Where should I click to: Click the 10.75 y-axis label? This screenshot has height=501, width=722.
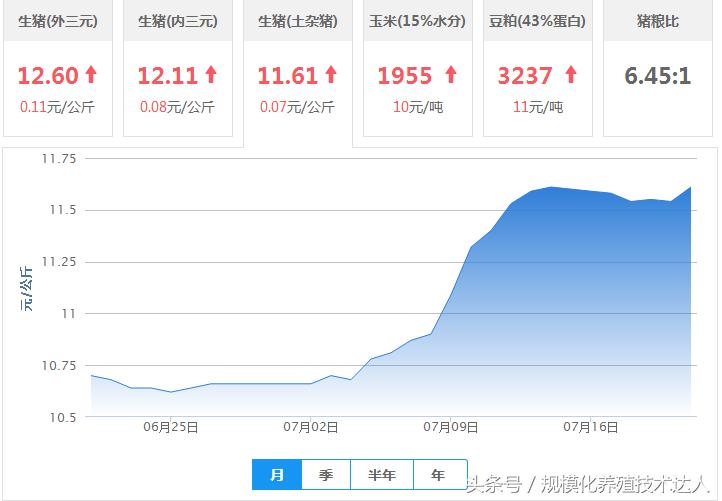[x=59, y=366]
